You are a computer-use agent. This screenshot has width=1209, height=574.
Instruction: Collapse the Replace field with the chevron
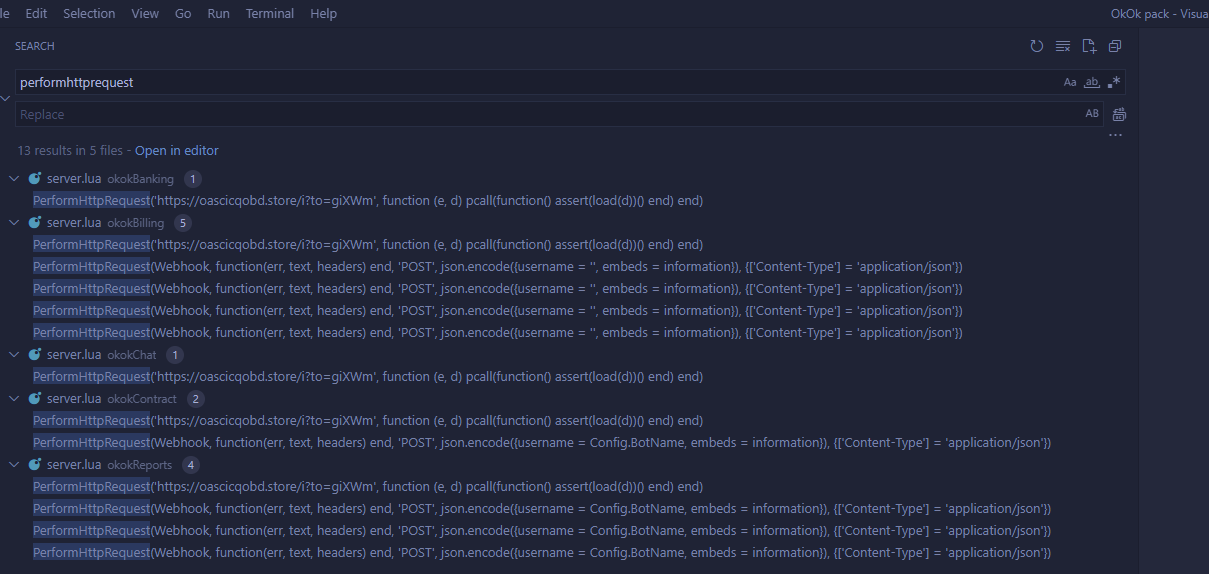tap(6, 98)
